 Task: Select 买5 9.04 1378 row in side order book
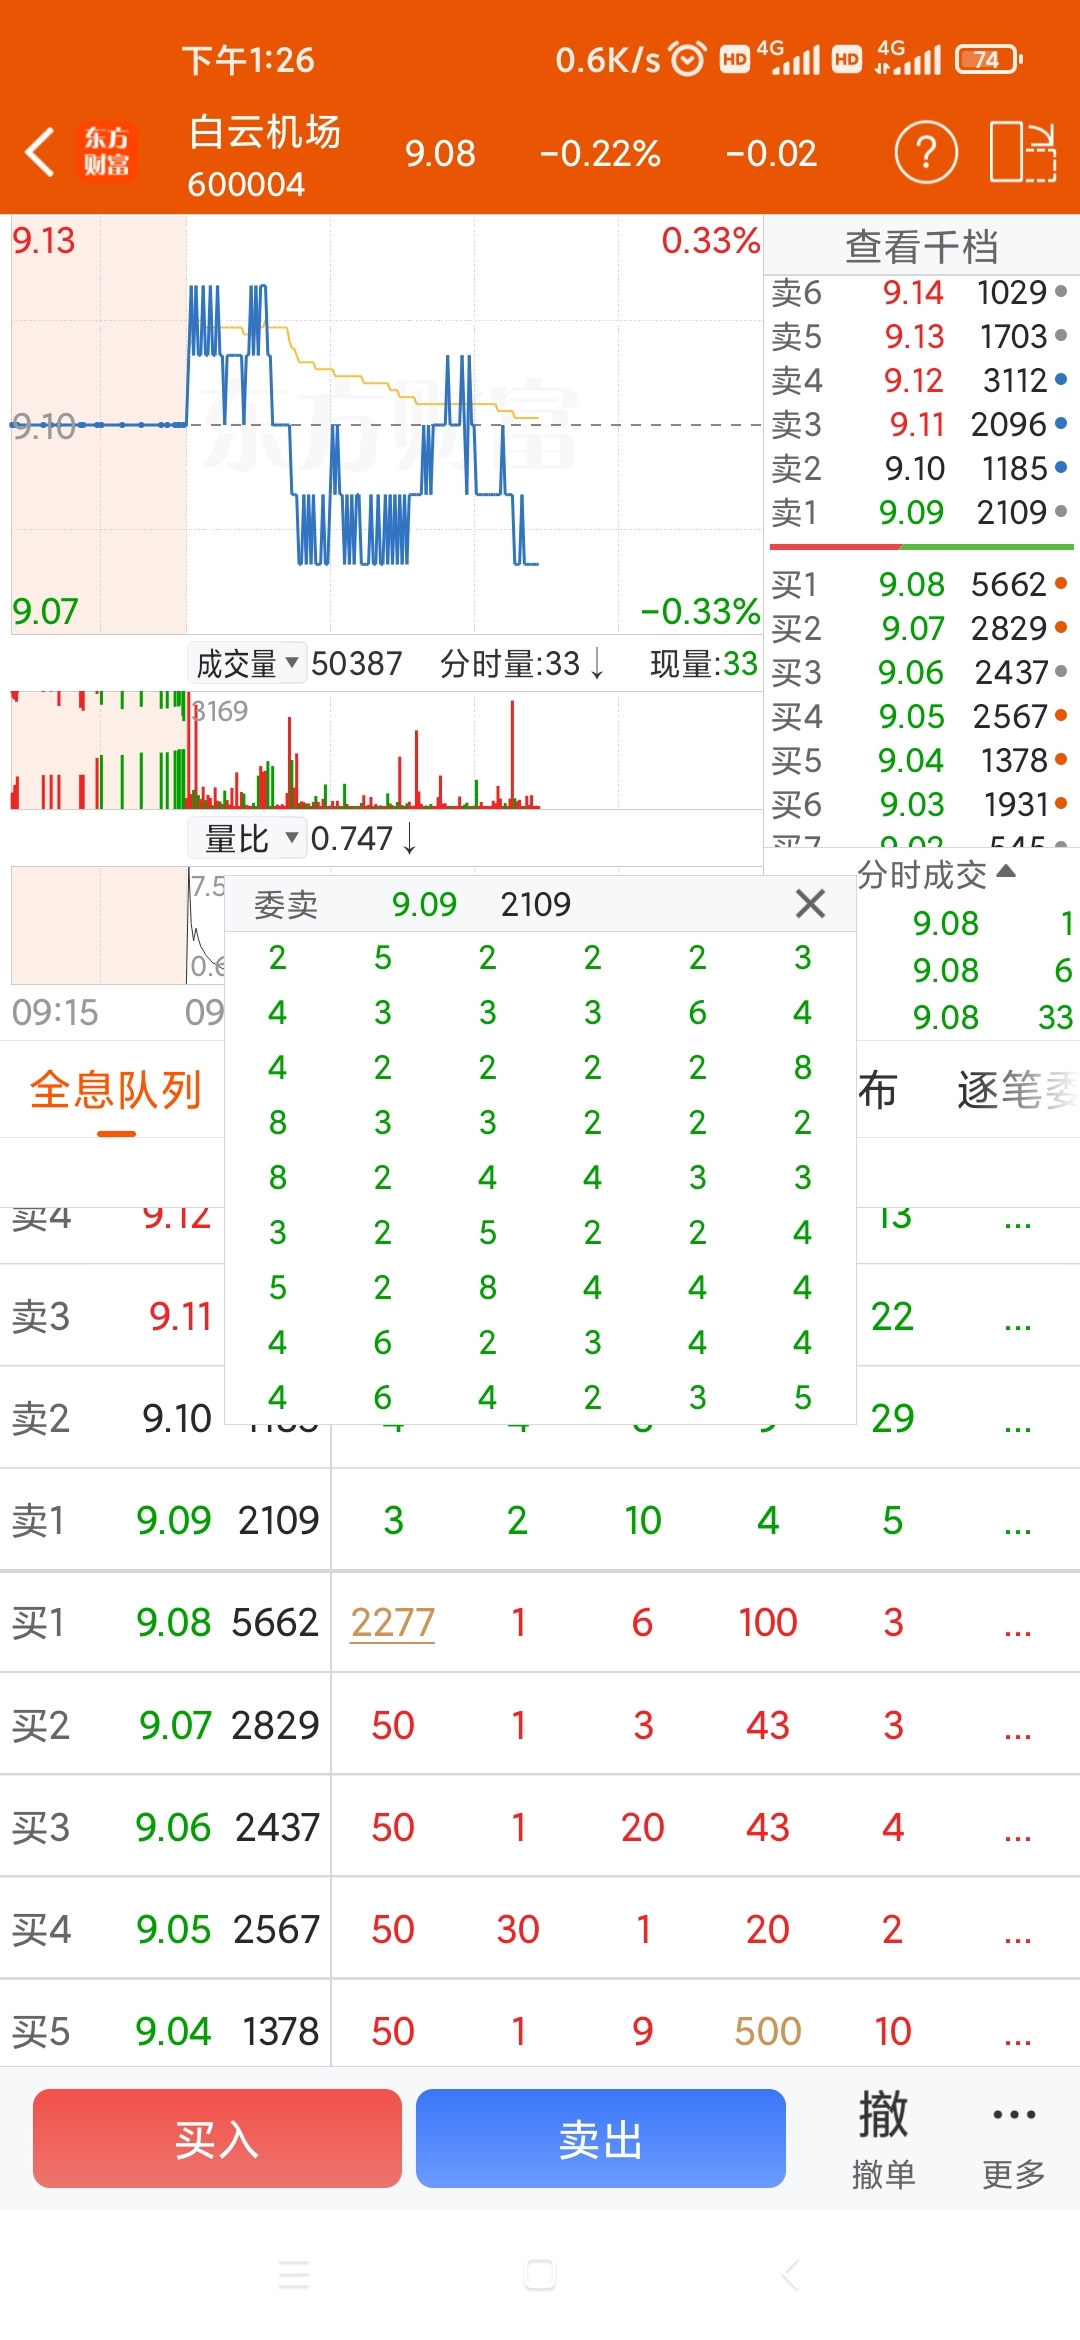(x=920, y=760)
